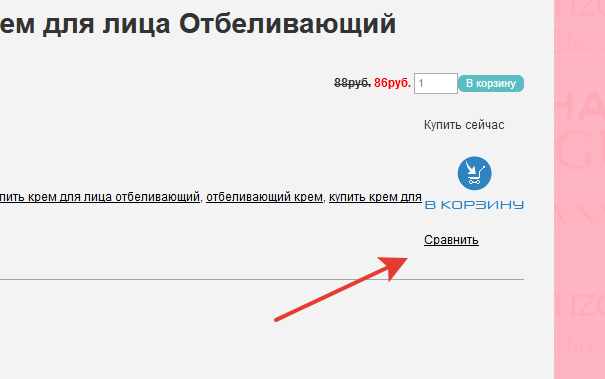This screenshot has width=605, height=379.
Task: Select the crossed-out old price '88руб.'
Action: (352, 83)
